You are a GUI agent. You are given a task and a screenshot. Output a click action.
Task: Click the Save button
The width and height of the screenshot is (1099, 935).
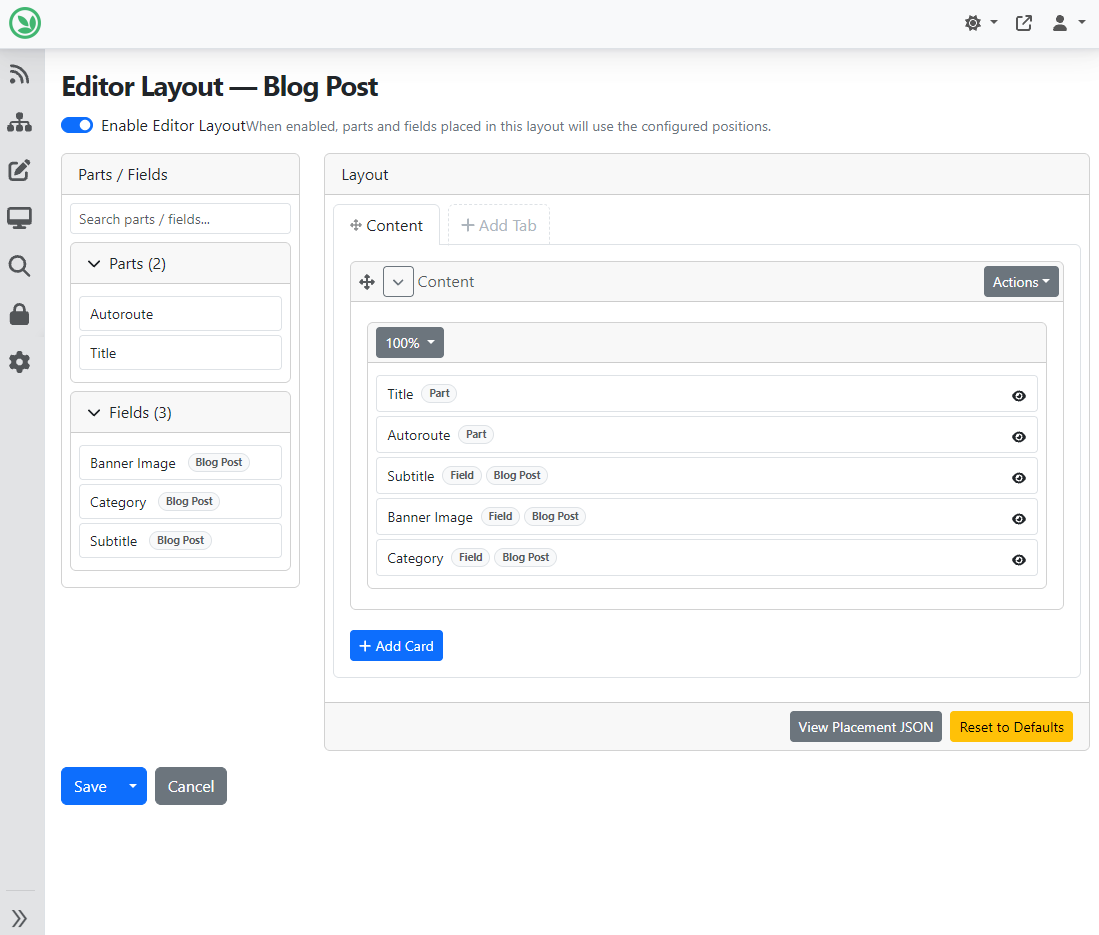coord(90,786)
